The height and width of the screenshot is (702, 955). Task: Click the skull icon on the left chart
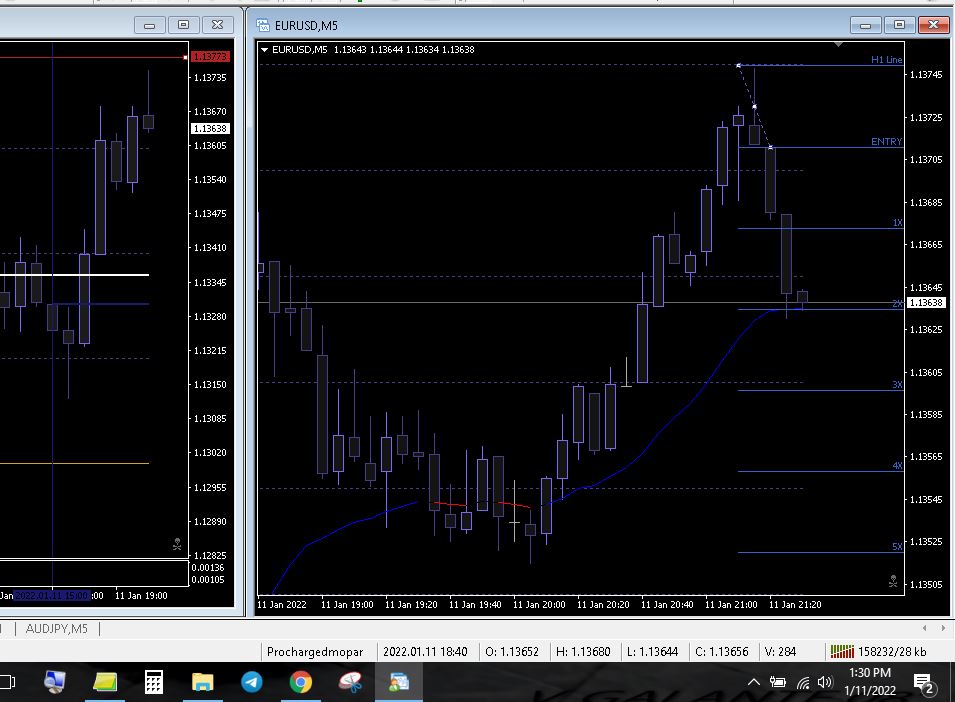[177, 544]
